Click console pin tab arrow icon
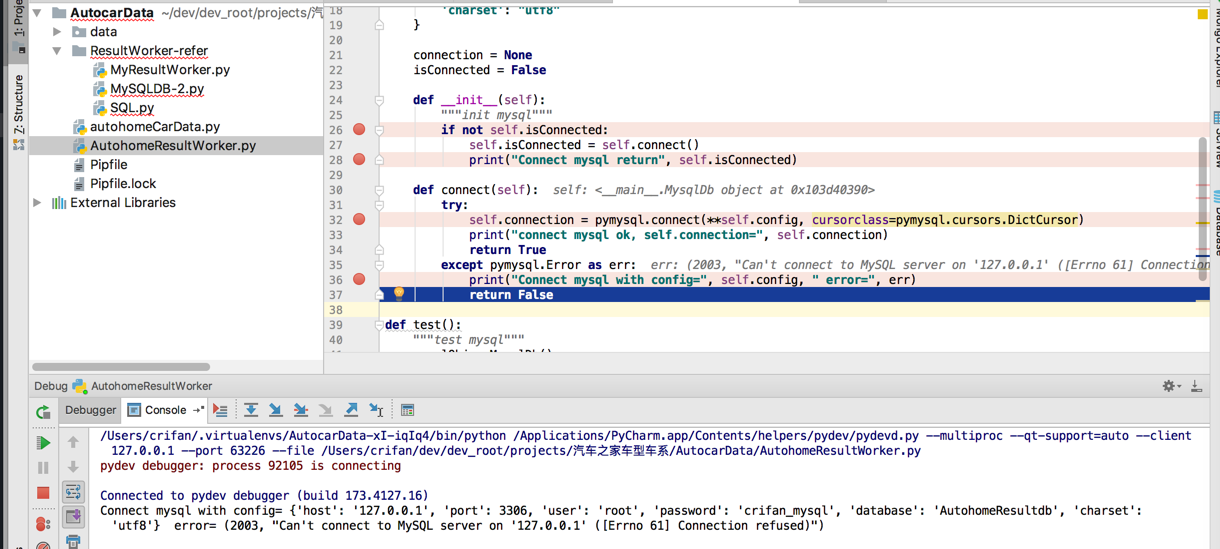Viewport: 1220px width, 549px height. coord(198,410)
